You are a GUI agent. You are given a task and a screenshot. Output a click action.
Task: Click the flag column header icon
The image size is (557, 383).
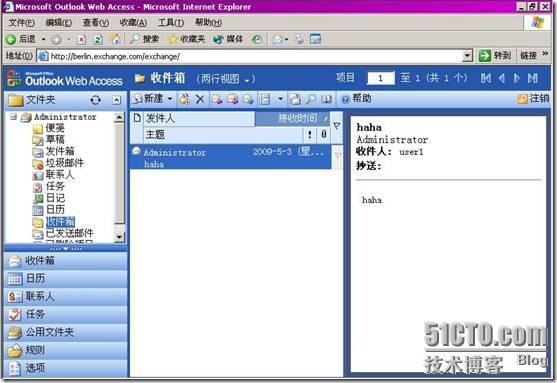pyautogui.click(x=336, y=125)
